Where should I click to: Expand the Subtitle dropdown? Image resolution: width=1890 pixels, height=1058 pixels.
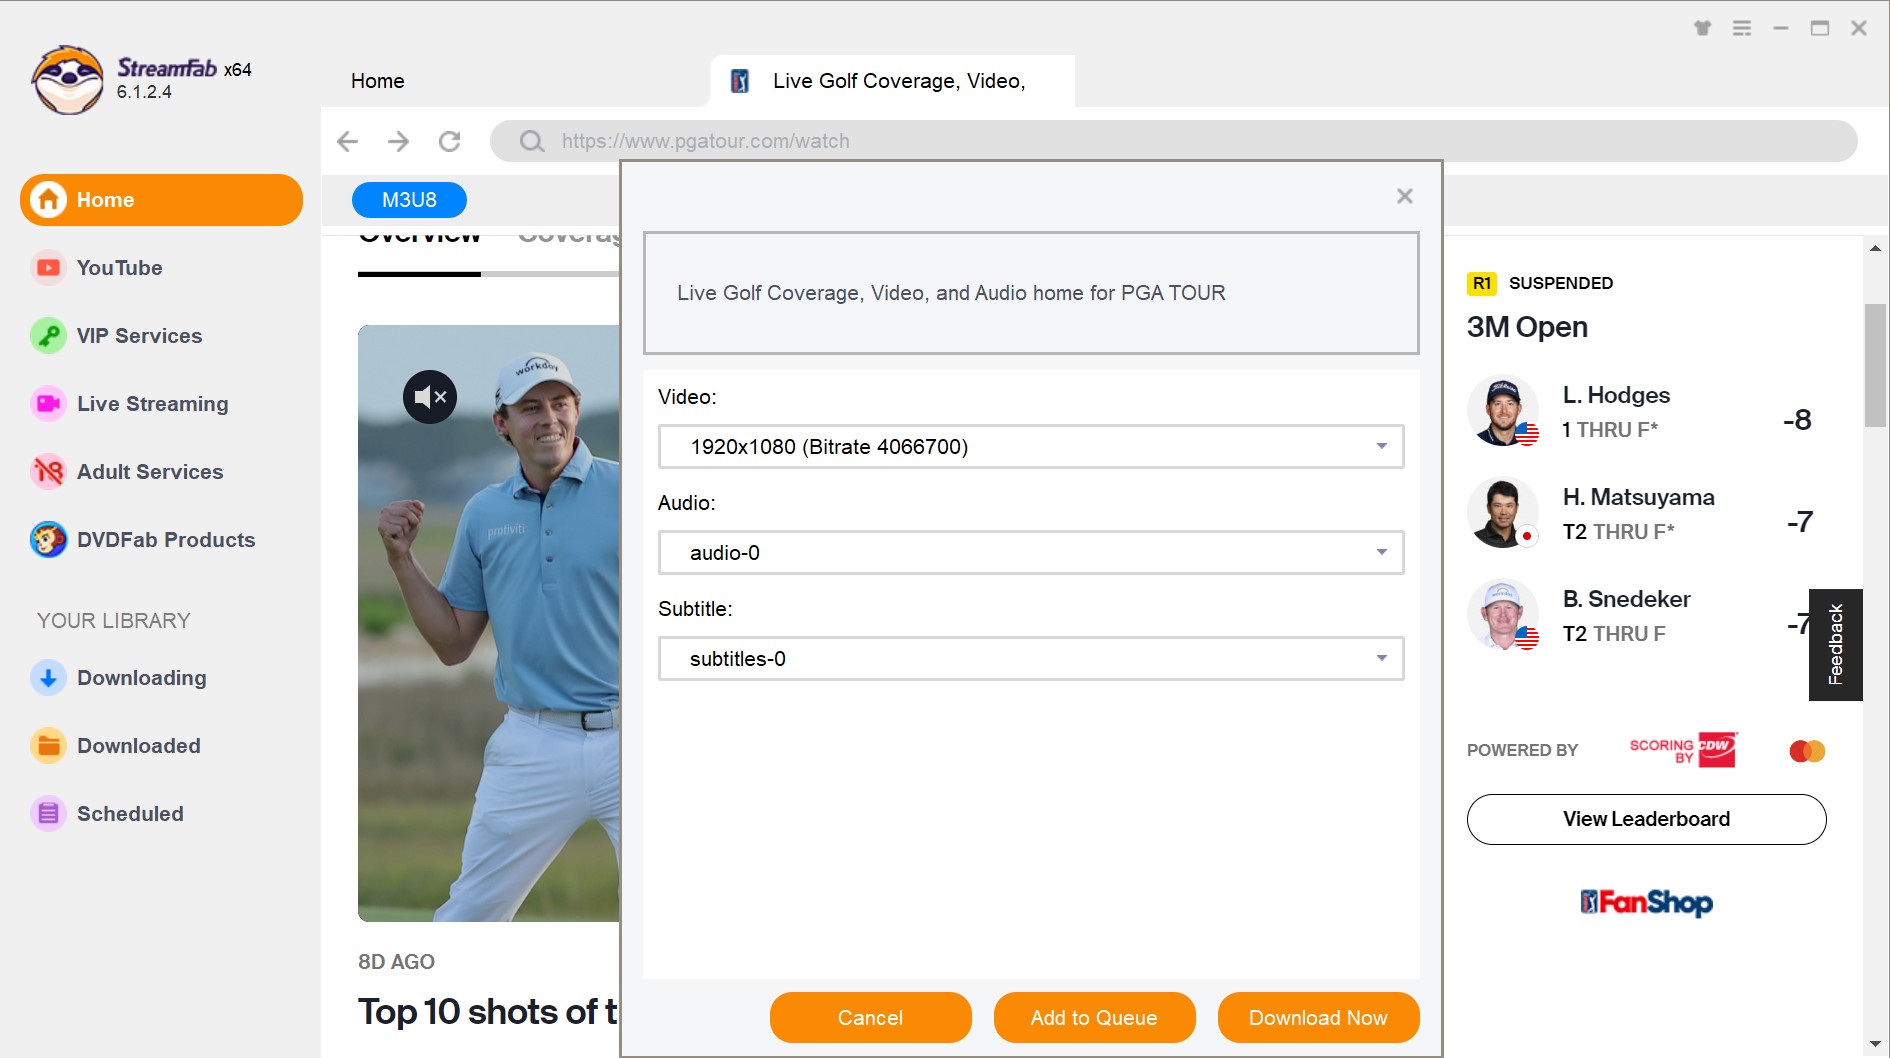point(1031,659)
